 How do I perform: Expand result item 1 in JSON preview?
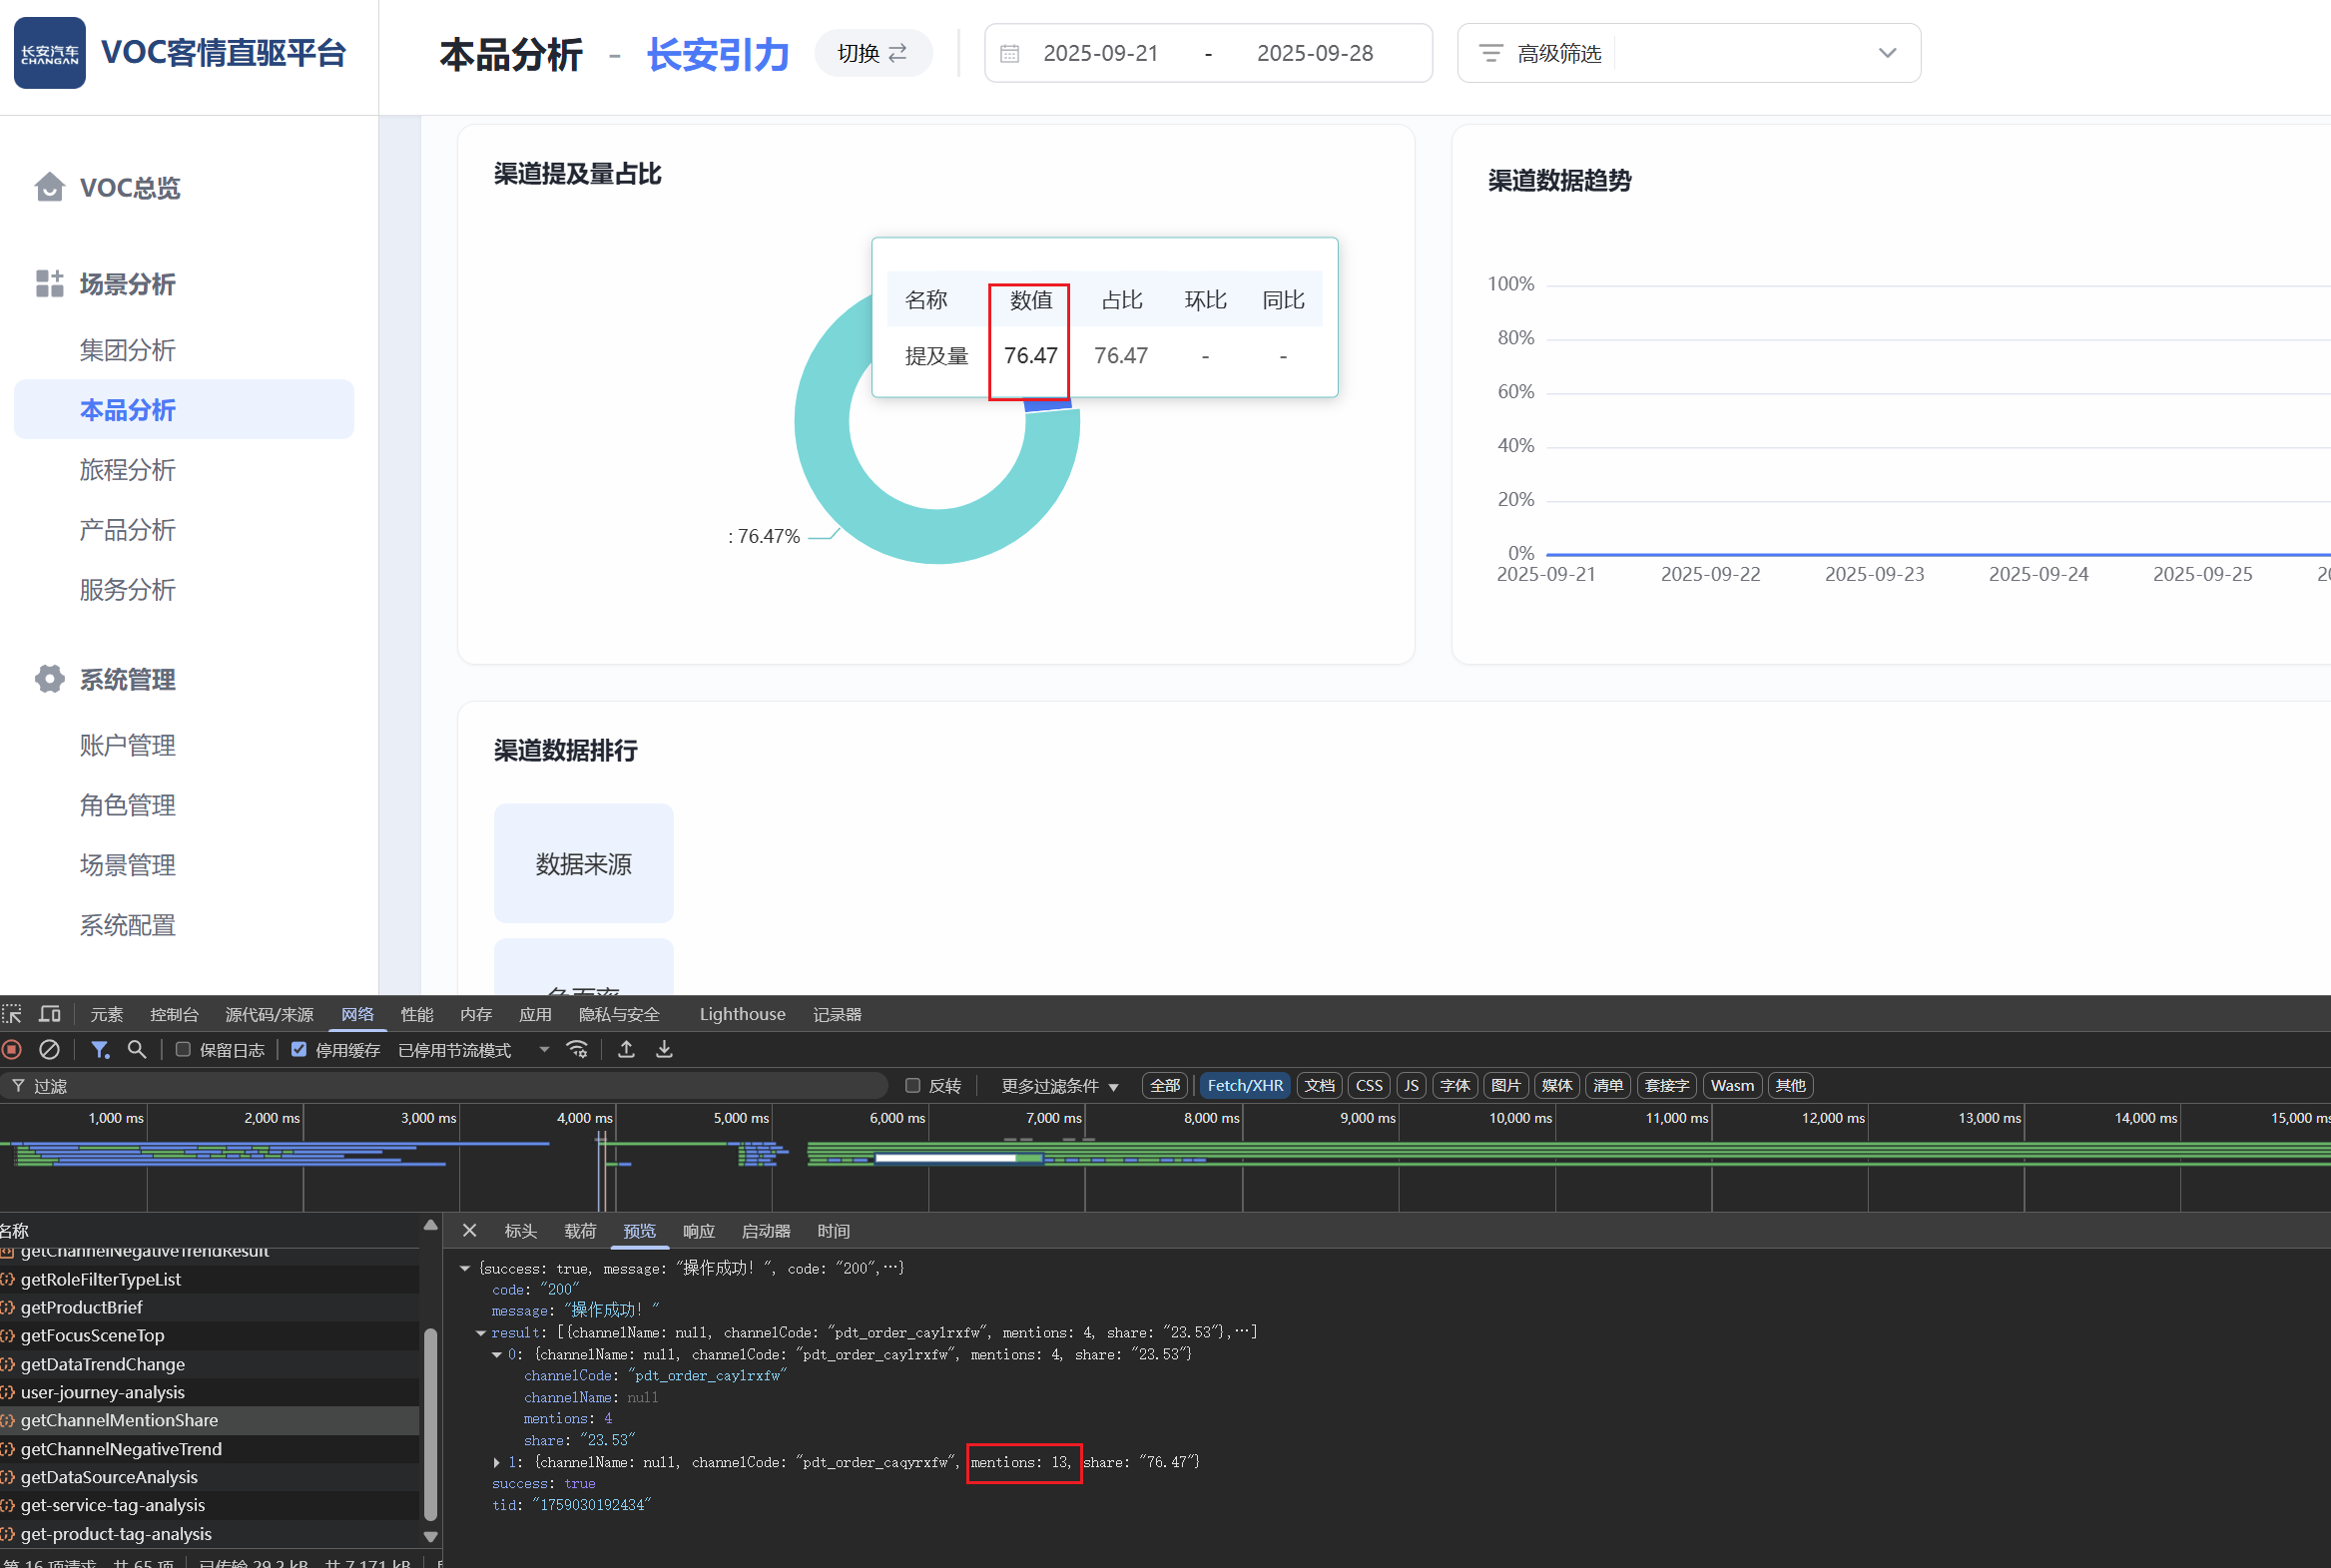click(497, 1462)
